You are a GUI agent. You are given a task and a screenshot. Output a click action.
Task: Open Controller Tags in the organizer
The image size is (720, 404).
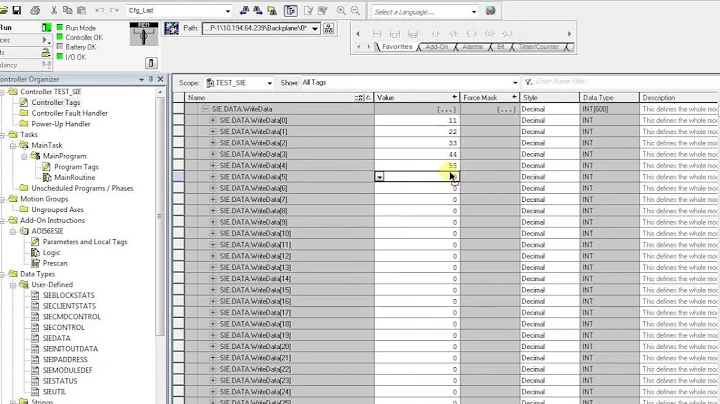point(56,102)
